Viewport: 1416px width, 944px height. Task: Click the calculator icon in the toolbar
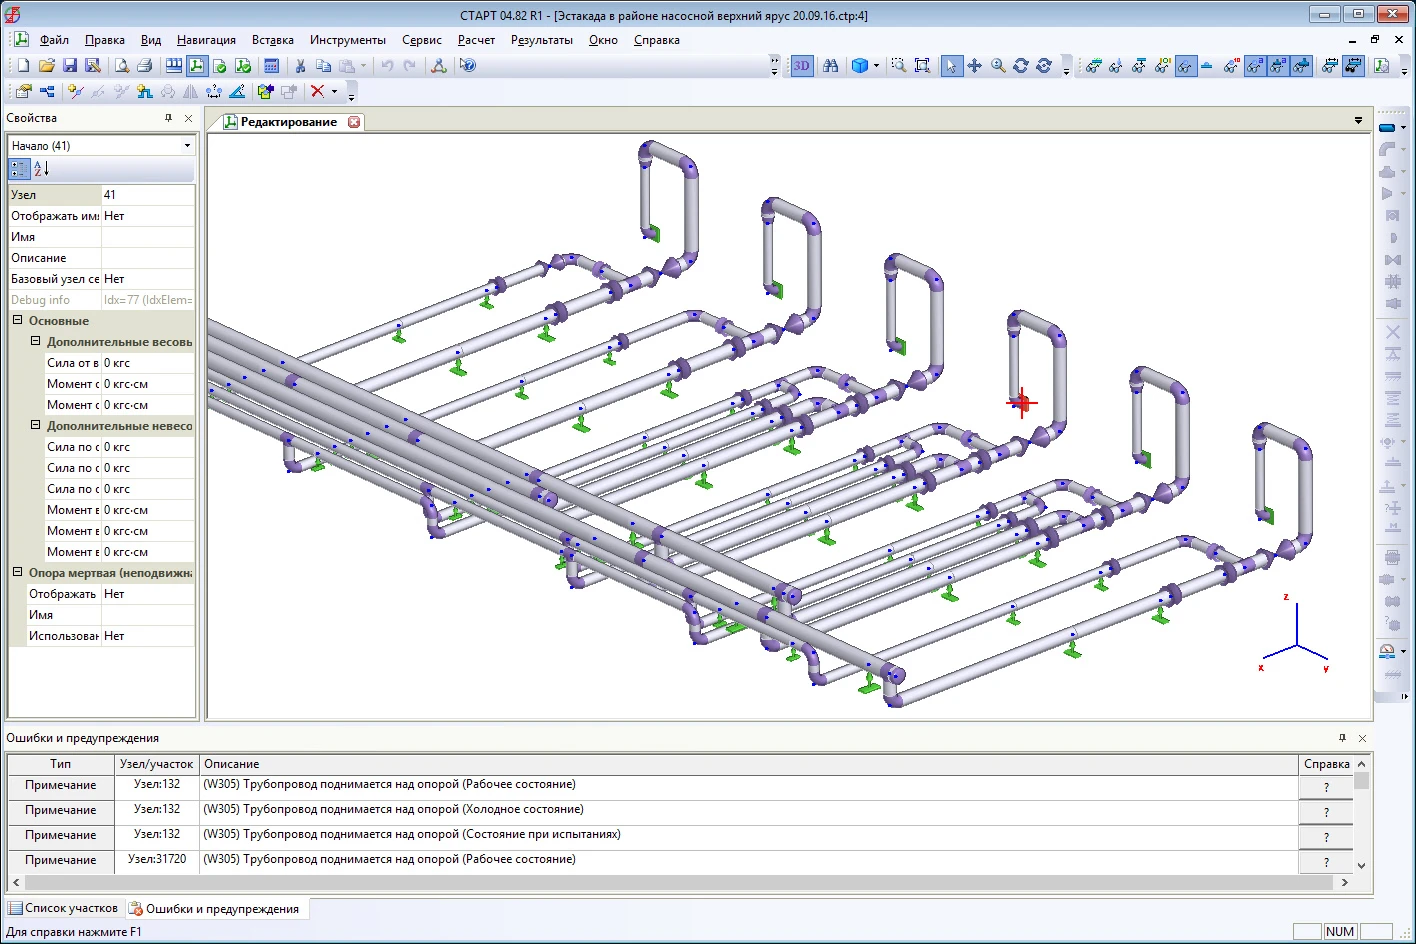point(271,66)
